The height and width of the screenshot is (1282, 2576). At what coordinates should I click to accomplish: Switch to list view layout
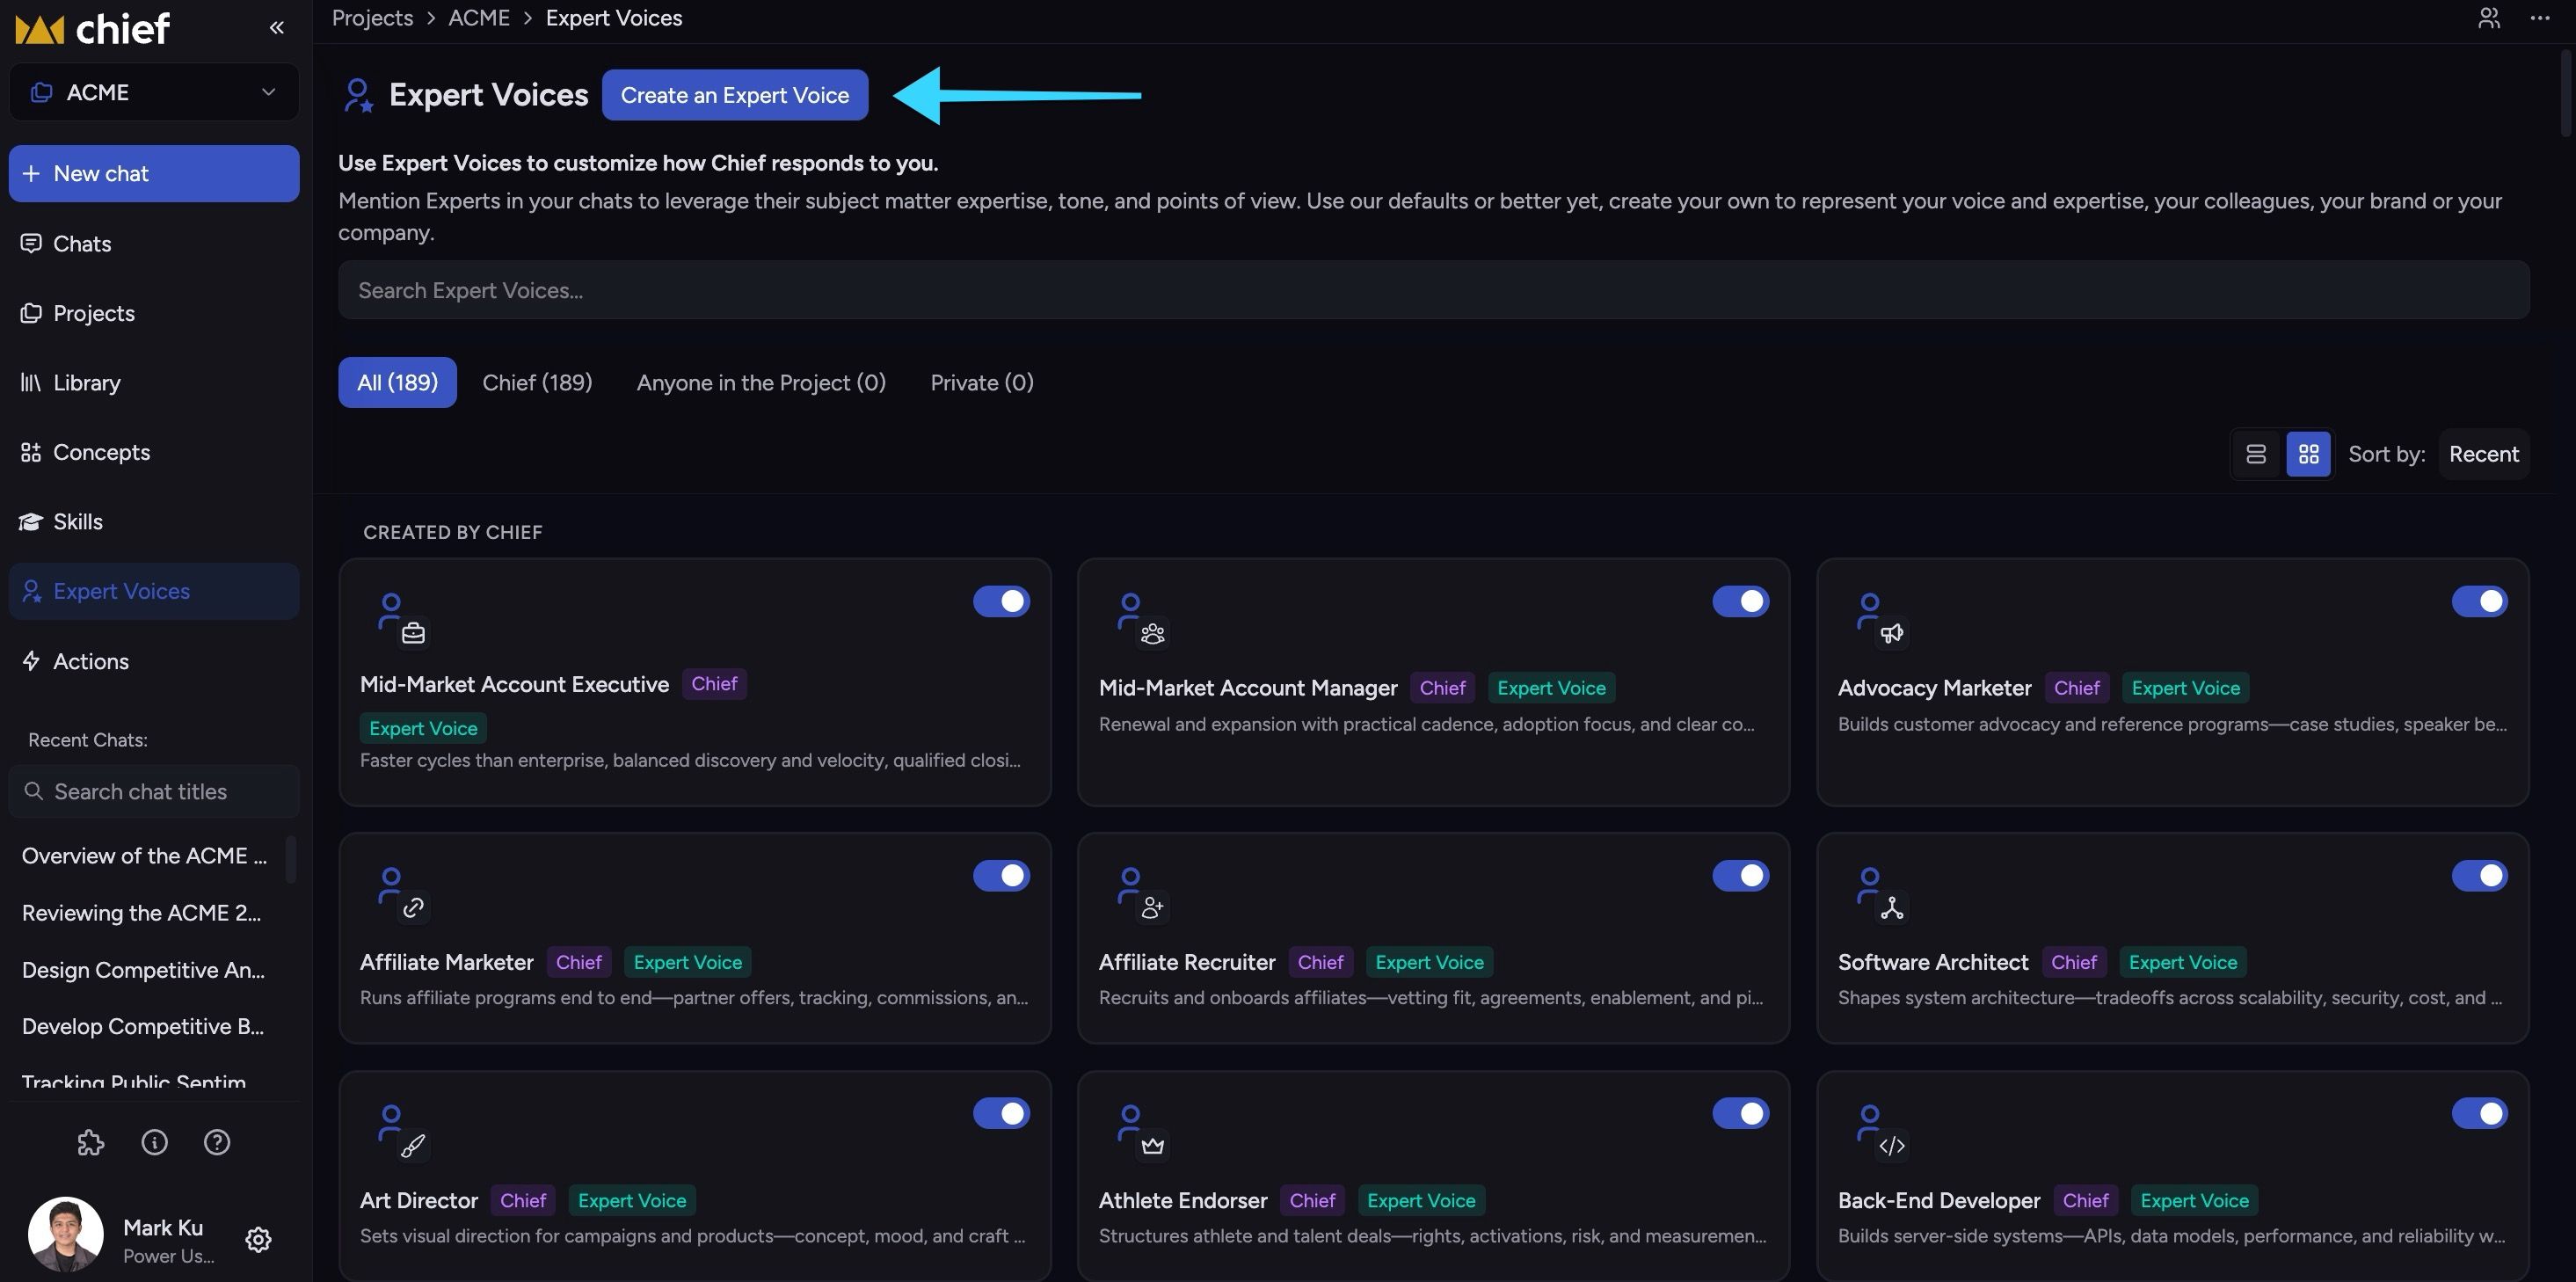point(2256,454)
